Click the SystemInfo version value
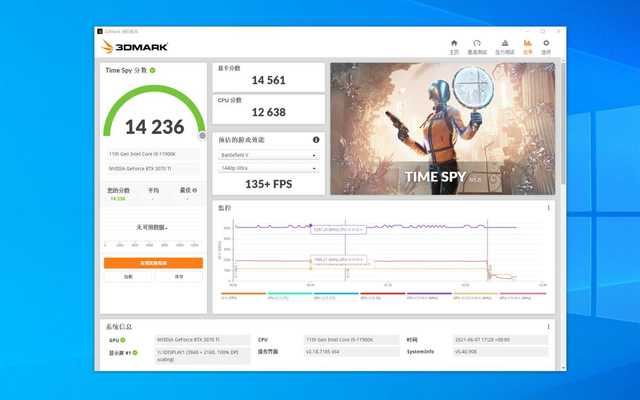This screenshot has height=400, width=640. (x=500, y=351)
